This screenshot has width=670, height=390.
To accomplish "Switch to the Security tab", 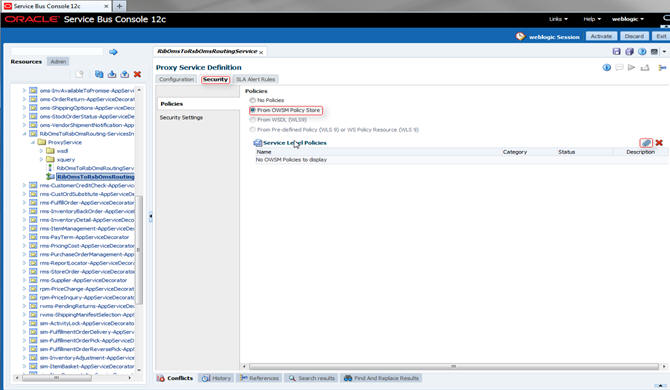I will coord(215,79).
